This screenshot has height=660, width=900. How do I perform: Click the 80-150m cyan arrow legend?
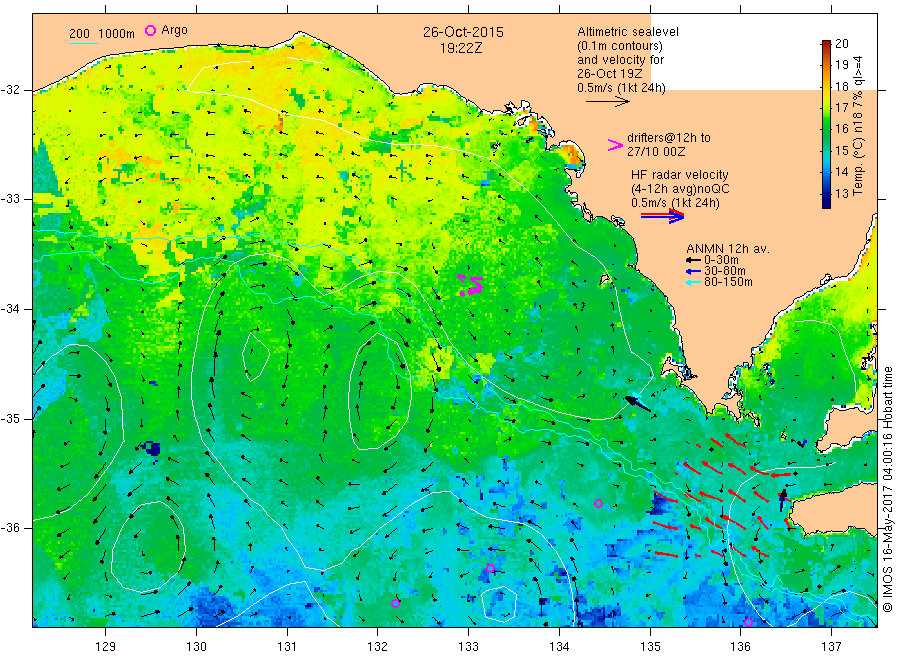(x=694, y=282)
